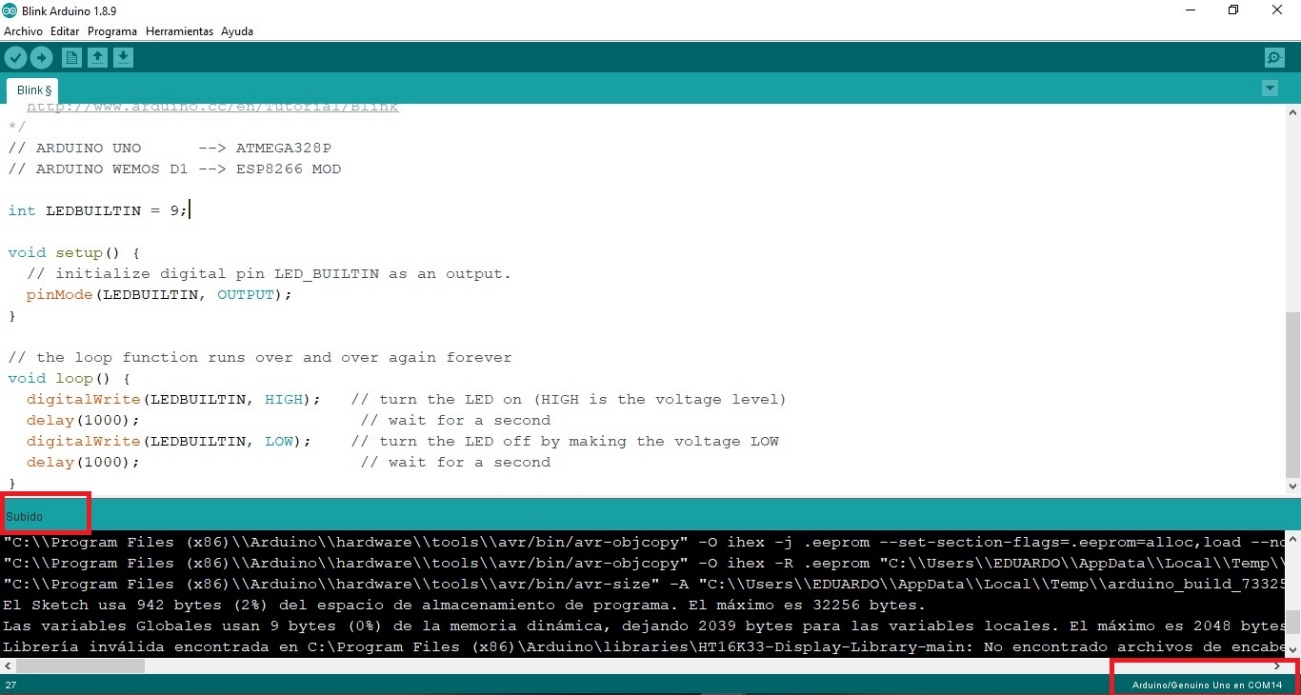Image resolution: width=1301 pixels, height=695 pixels.
Task: Click the Arduino logo in title bar
Action: pyautogui.click(x=10, y=10)
